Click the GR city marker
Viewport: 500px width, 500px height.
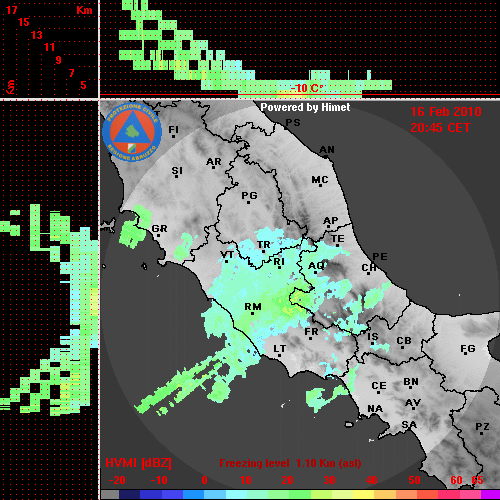click(159, 230)
